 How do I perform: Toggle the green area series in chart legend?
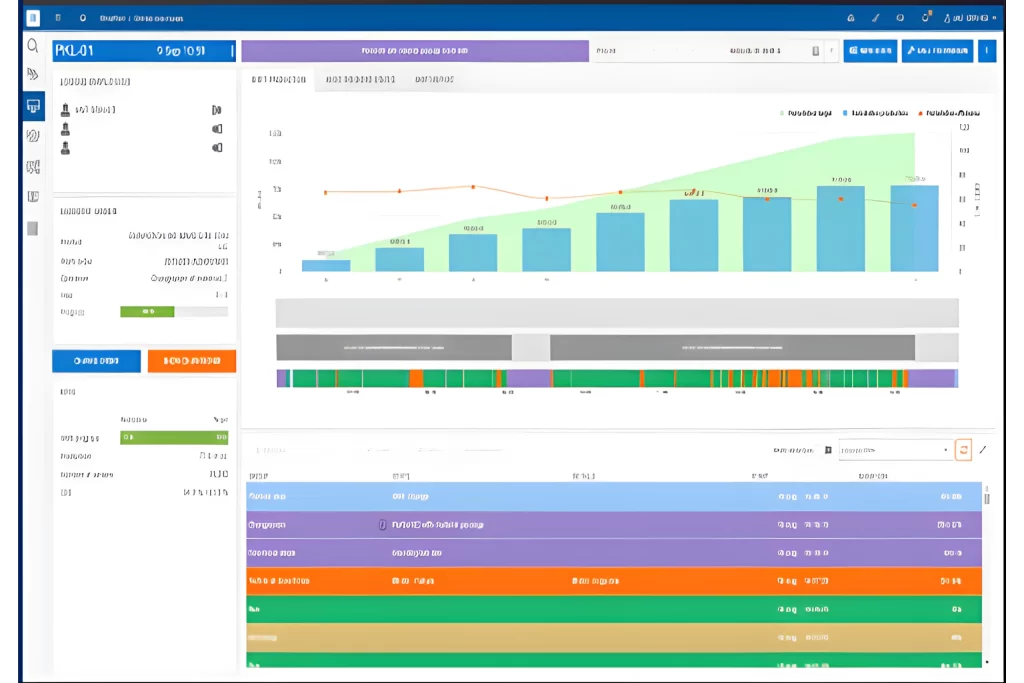coord(806,114)
